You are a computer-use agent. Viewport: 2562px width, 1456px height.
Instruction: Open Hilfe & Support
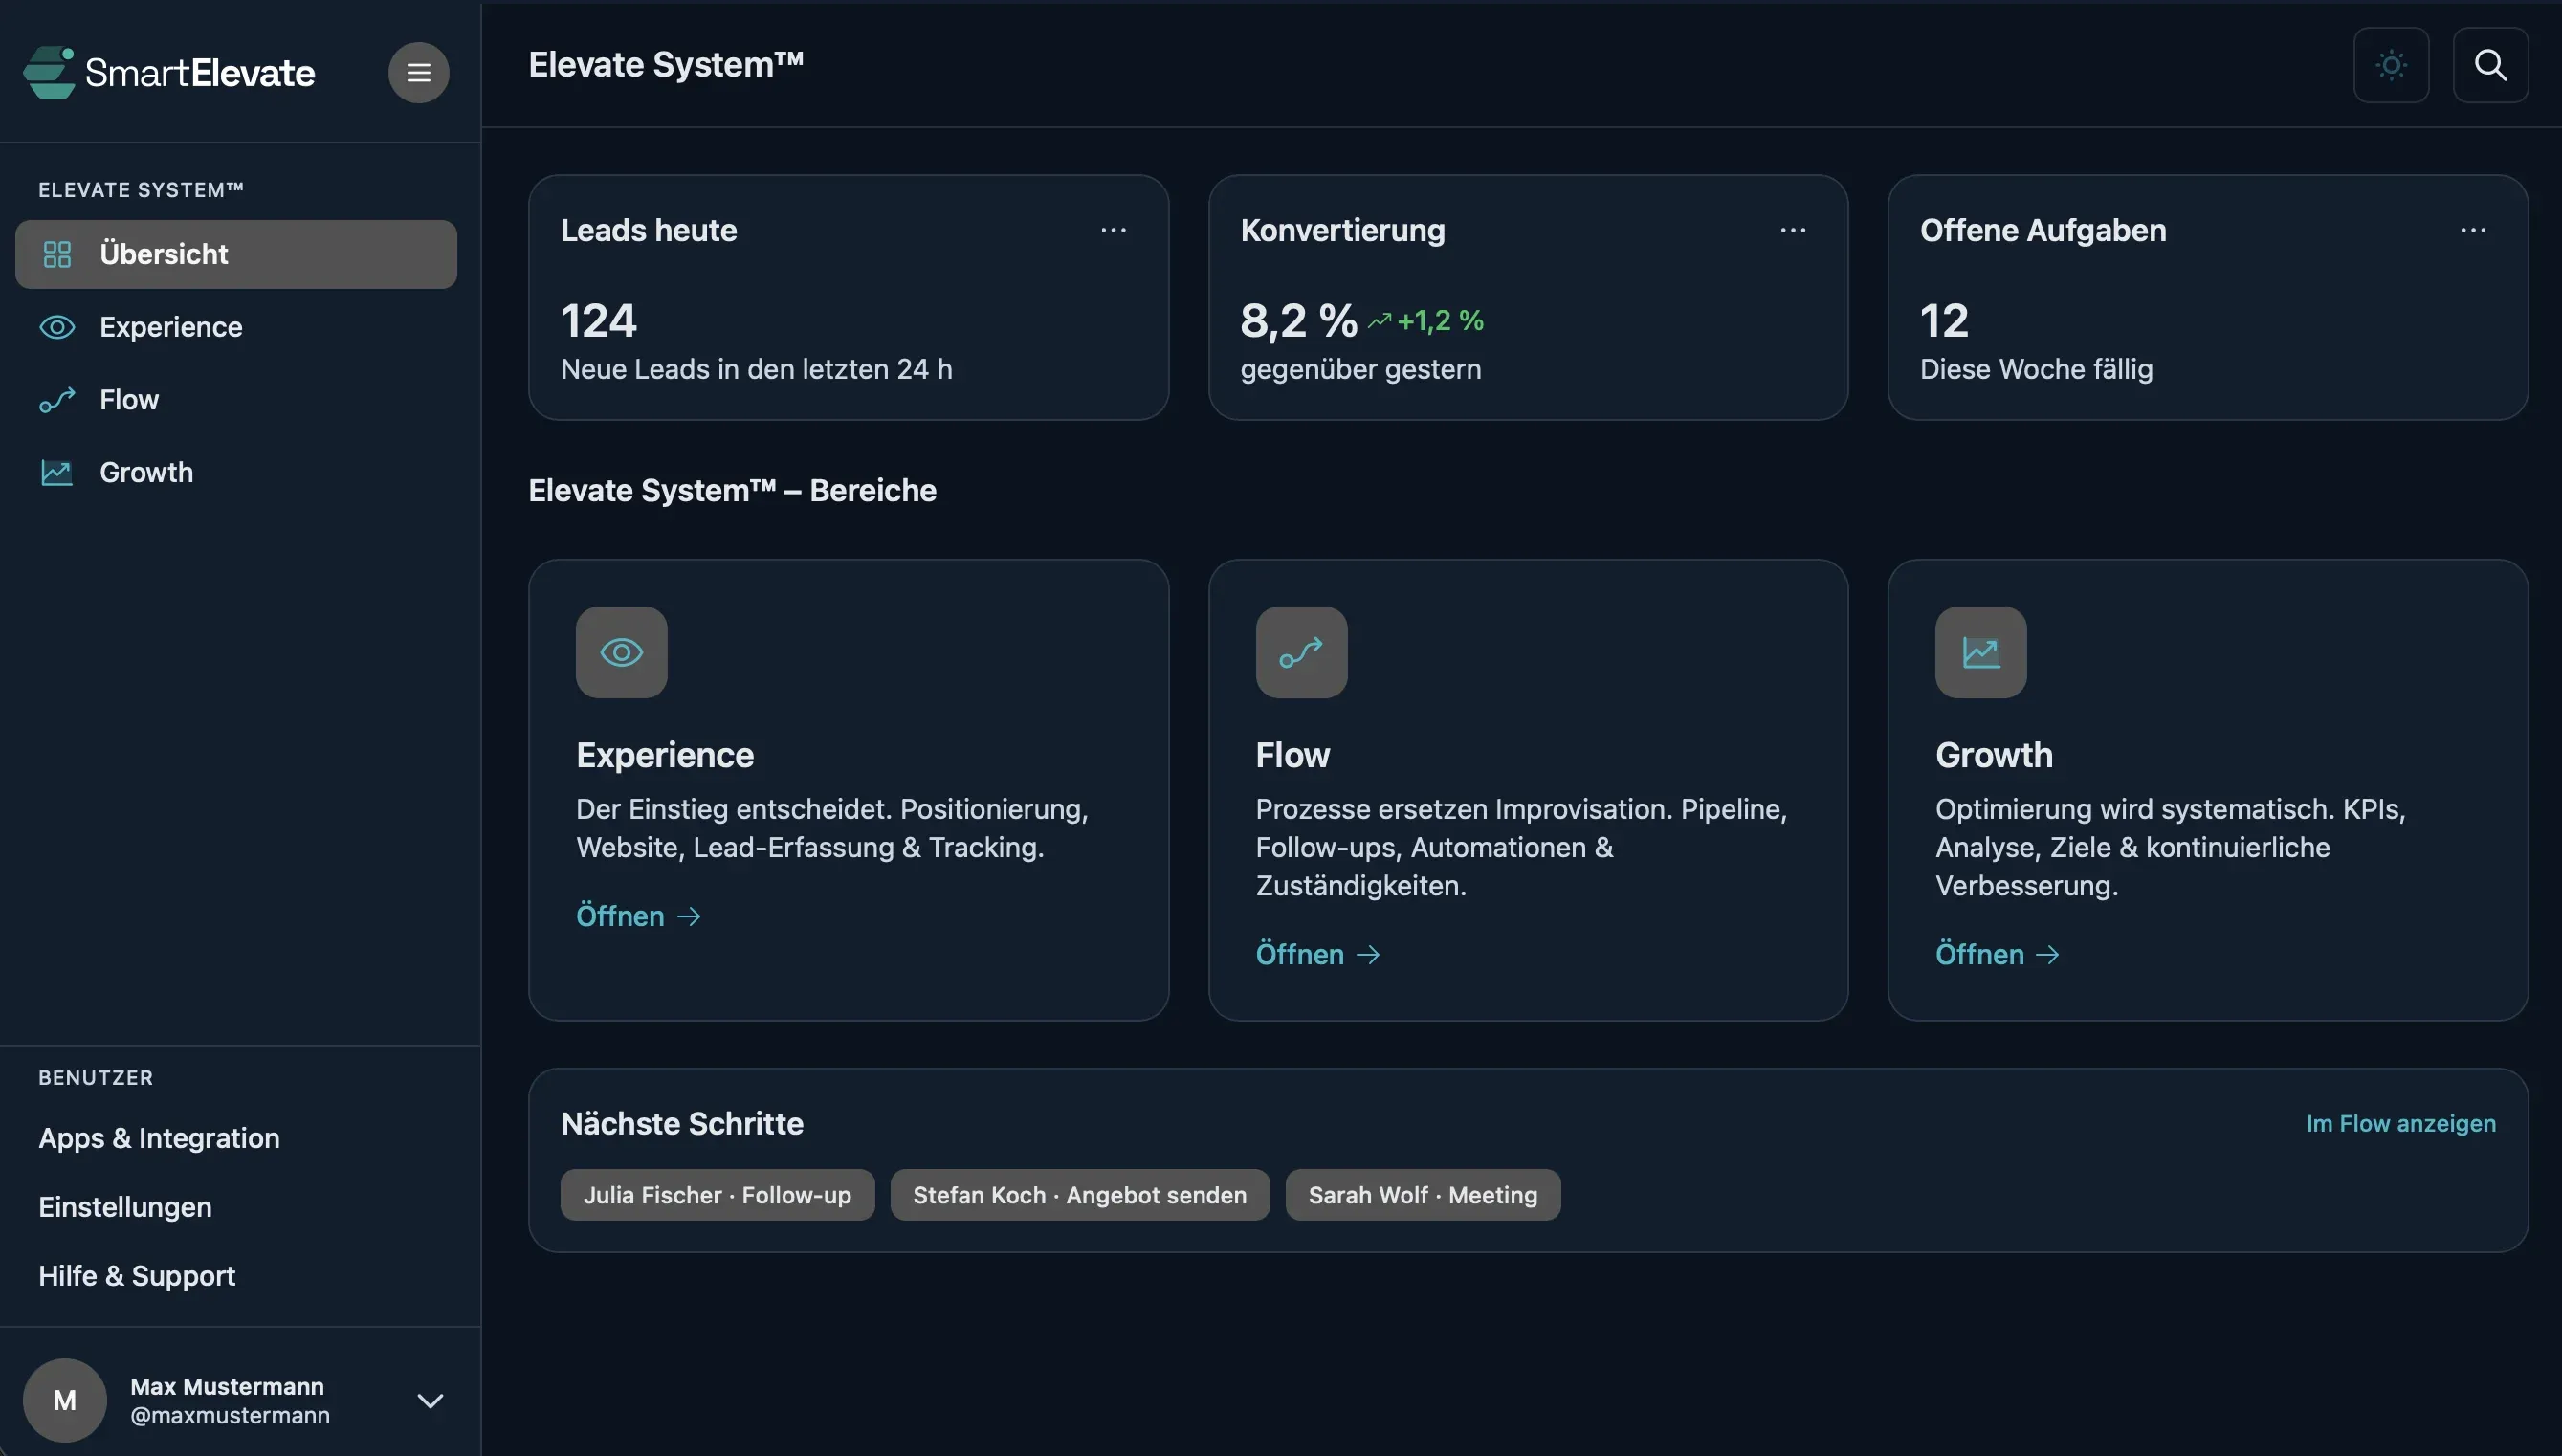tap(136, 1275)
